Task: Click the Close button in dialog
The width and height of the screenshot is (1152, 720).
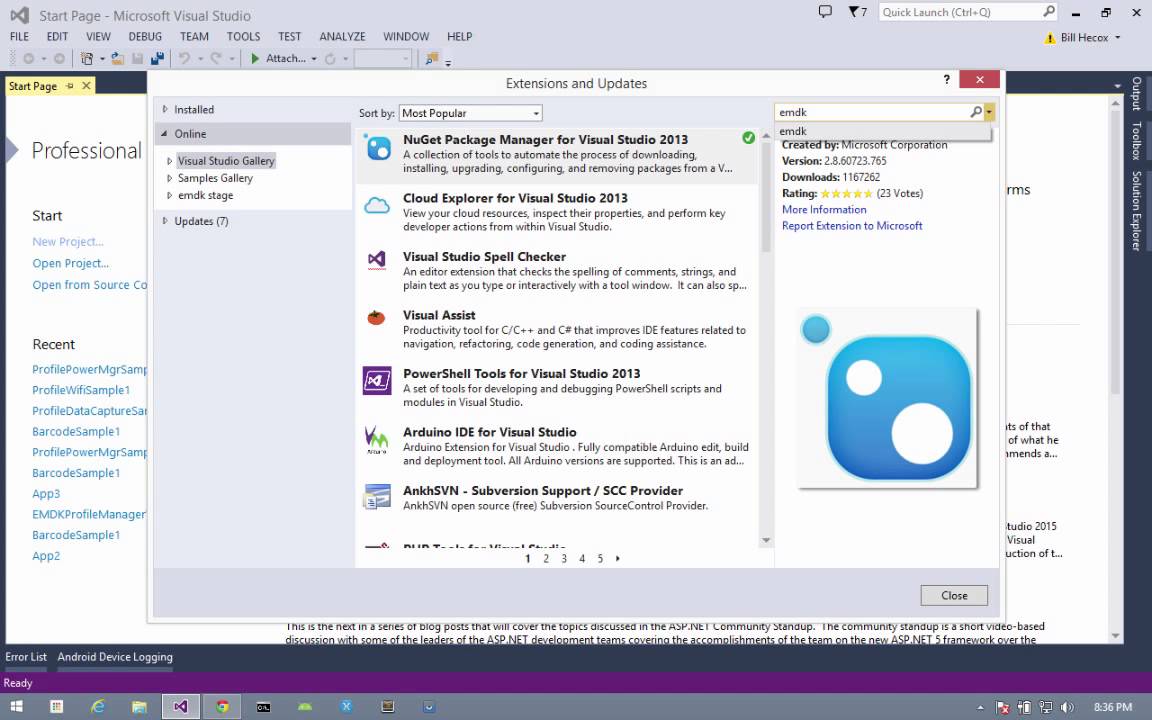Action: pos(954,595)
